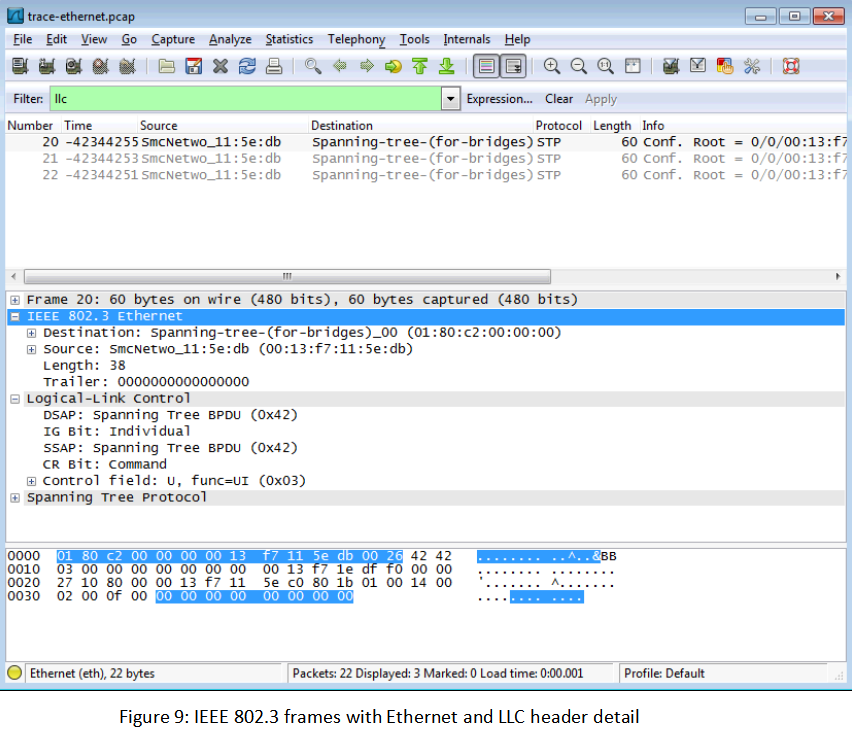
Task: Click the scrollbar right arrow
Action: click(x=837, y=276)
